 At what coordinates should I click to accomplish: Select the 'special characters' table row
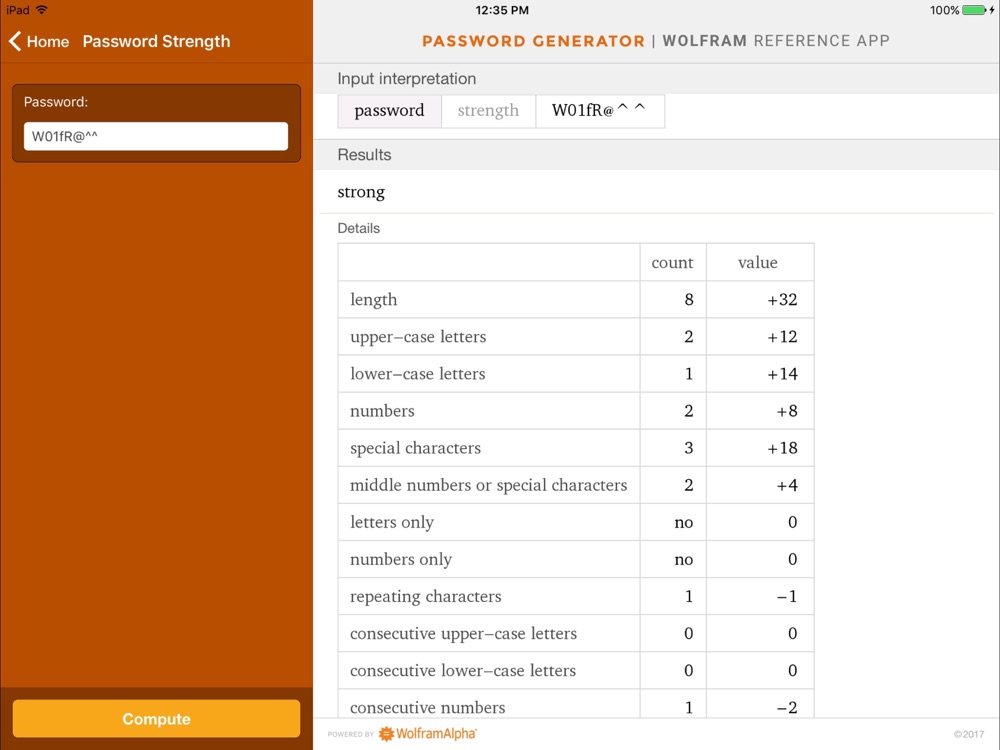(576, 448)
